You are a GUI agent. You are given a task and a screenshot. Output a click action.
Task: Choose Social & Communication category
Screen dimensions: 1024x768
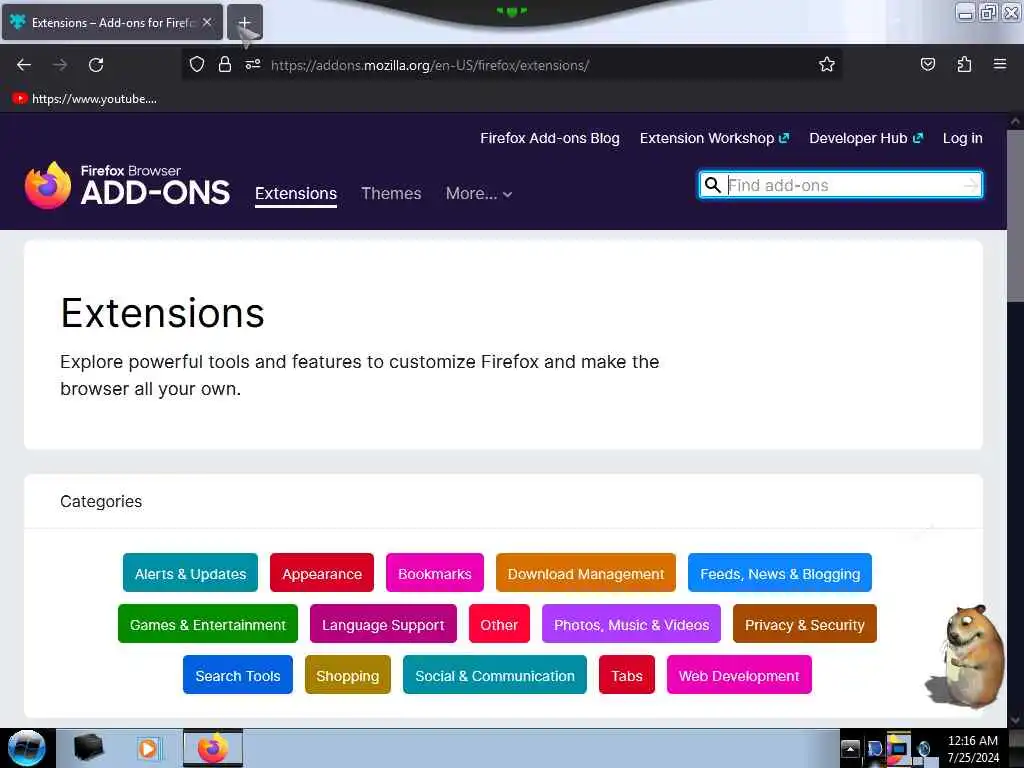click(495, 675)
